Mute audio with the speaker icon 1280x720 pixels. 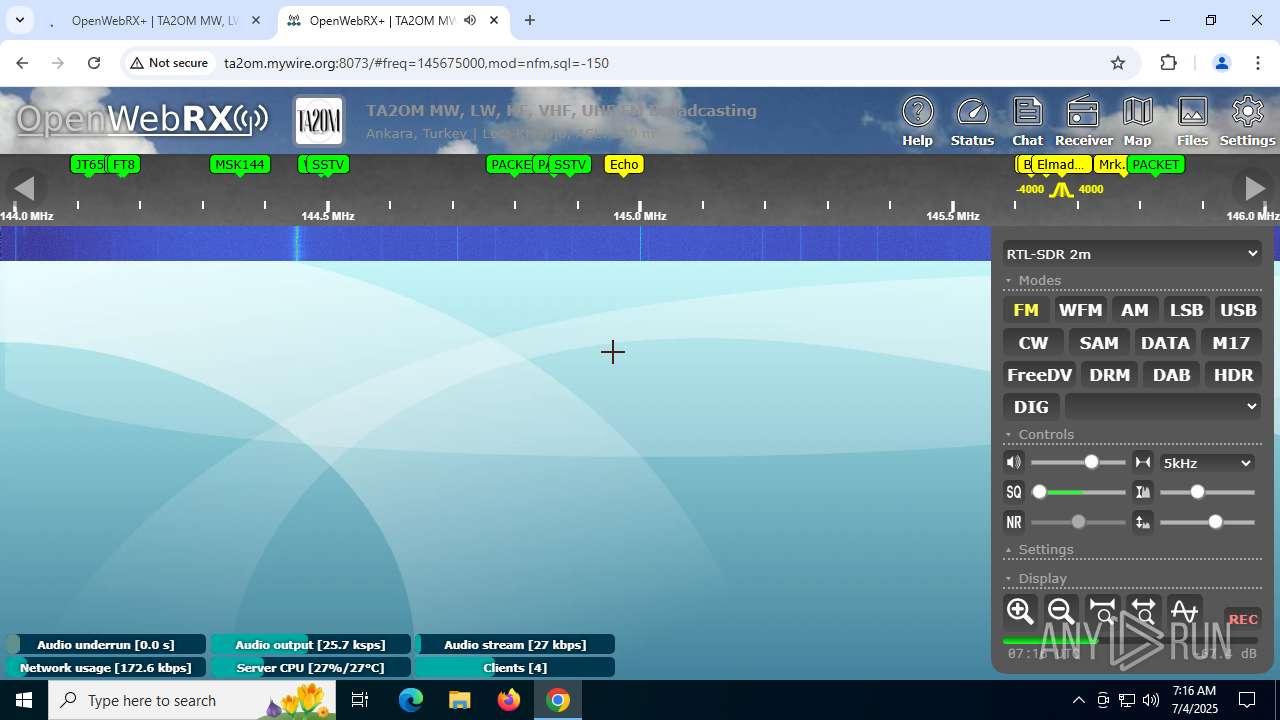pos(1014,462)
